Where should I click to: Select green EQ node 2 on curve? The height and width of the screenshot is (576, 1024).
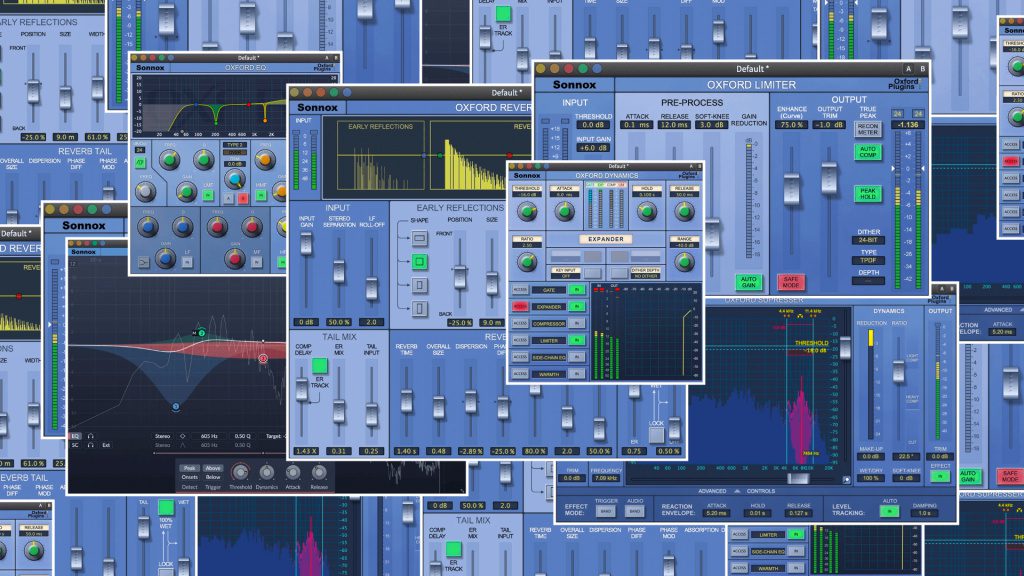pyautogui.click(x=202, y=333)
